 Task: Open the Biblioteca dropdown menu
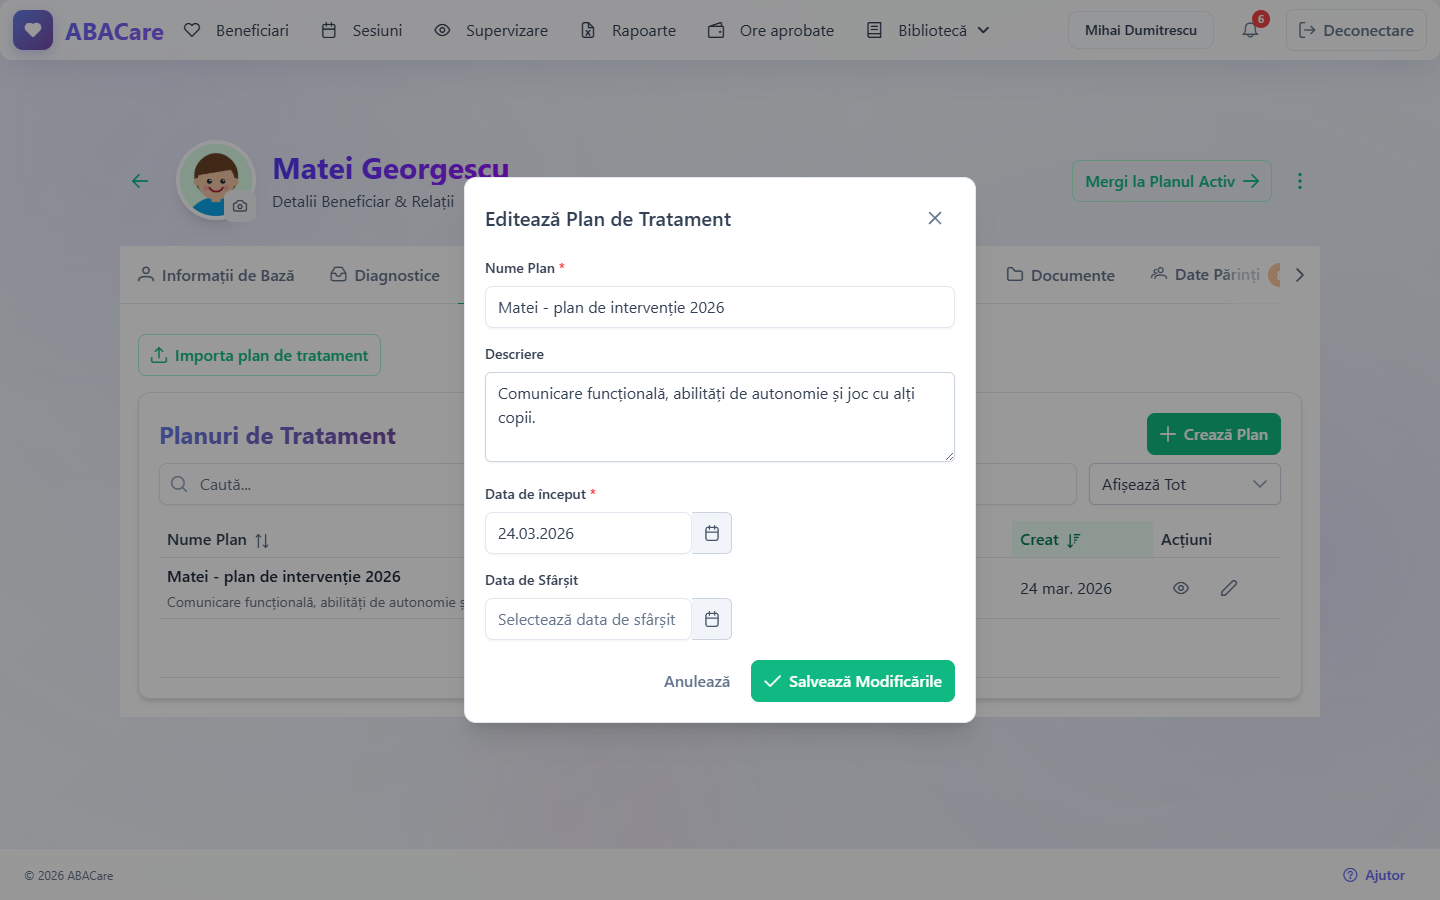[x=928, y=30]
